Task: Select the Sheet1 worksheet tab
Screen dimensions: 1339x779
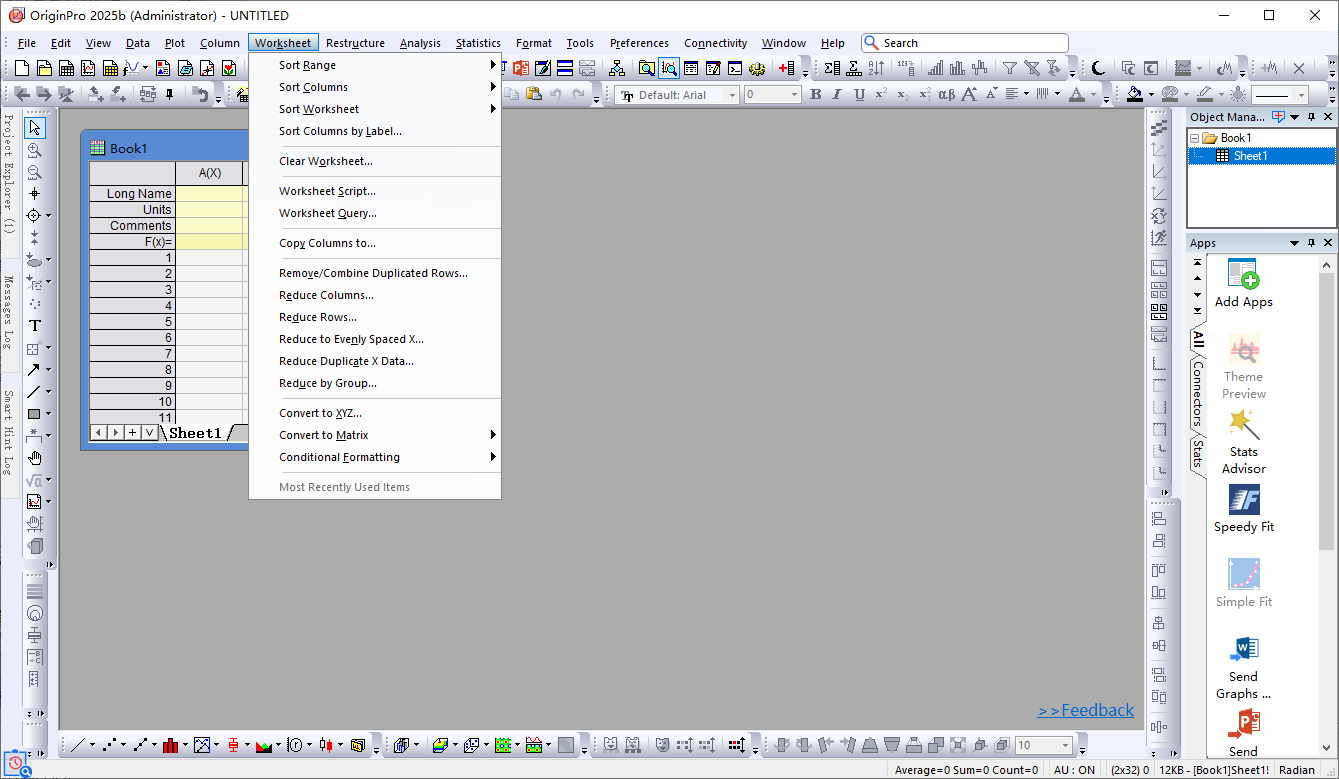Action: (195, 433)
